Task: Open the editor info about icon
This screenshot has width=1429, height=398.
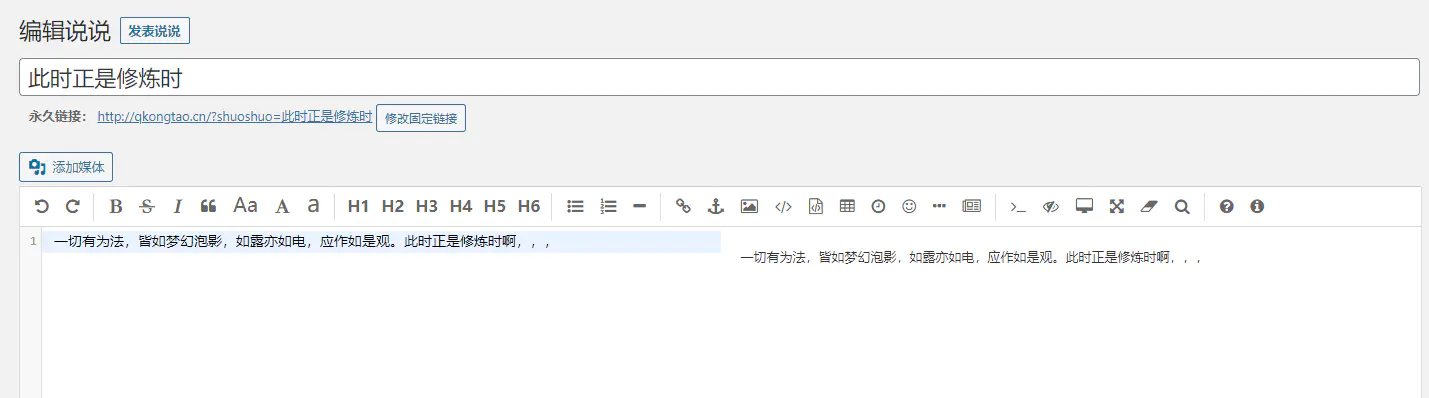Action: 1257,206
